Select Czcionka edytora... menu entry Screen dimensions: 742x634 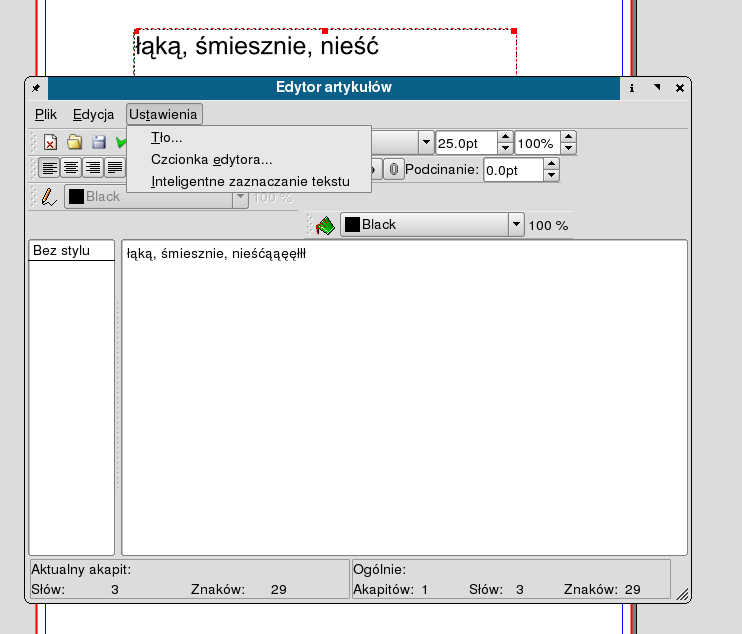click(211, 159)
